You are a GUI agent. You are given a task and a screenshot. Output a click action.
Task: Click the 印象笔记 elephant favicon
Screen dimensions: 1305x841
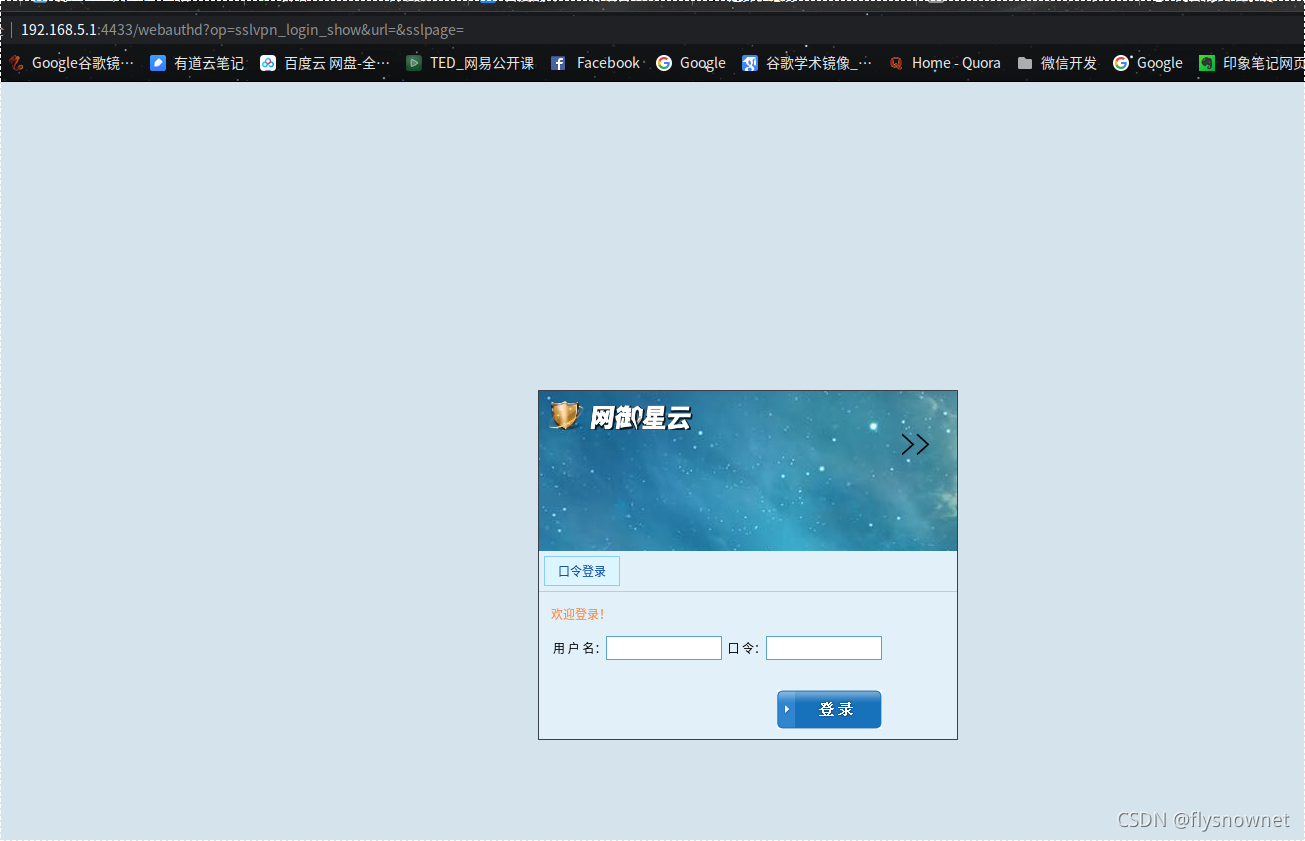click(x=1207, y=63)
